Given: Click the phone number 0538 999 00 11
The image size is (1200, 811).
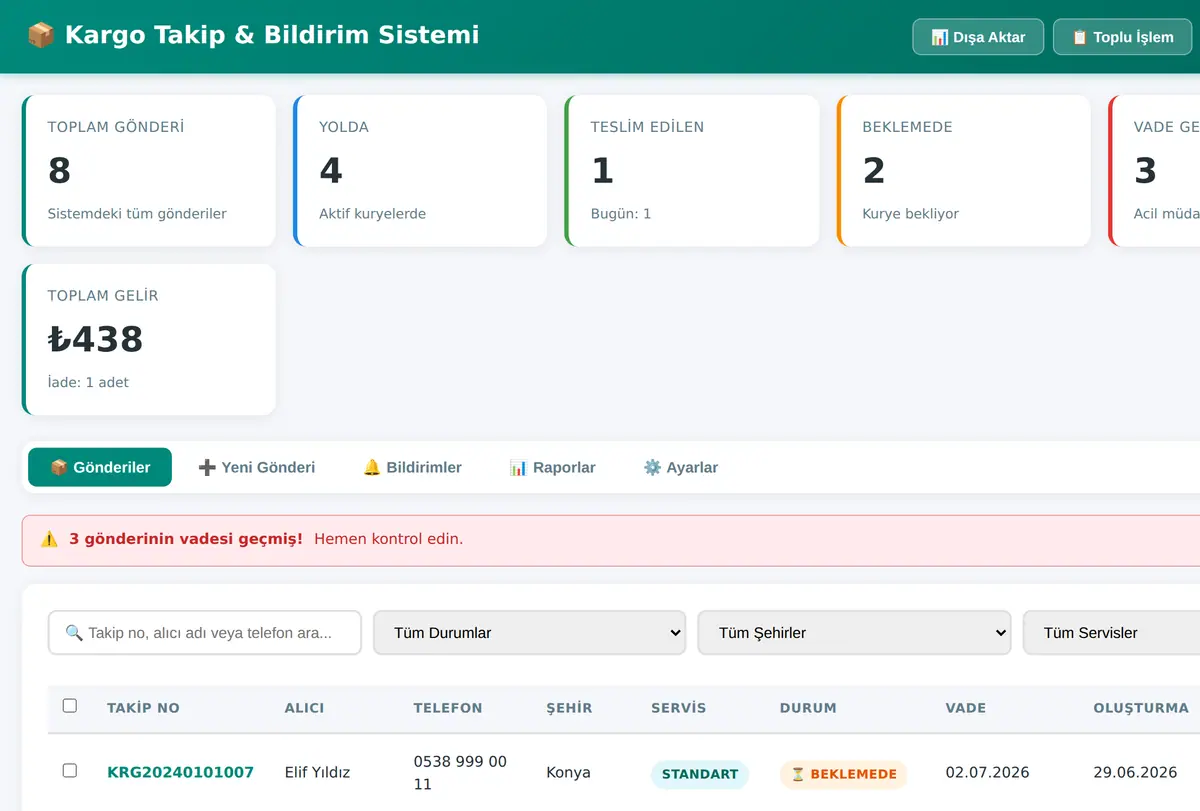Looking at the screenshot, I should click(460, 773).
